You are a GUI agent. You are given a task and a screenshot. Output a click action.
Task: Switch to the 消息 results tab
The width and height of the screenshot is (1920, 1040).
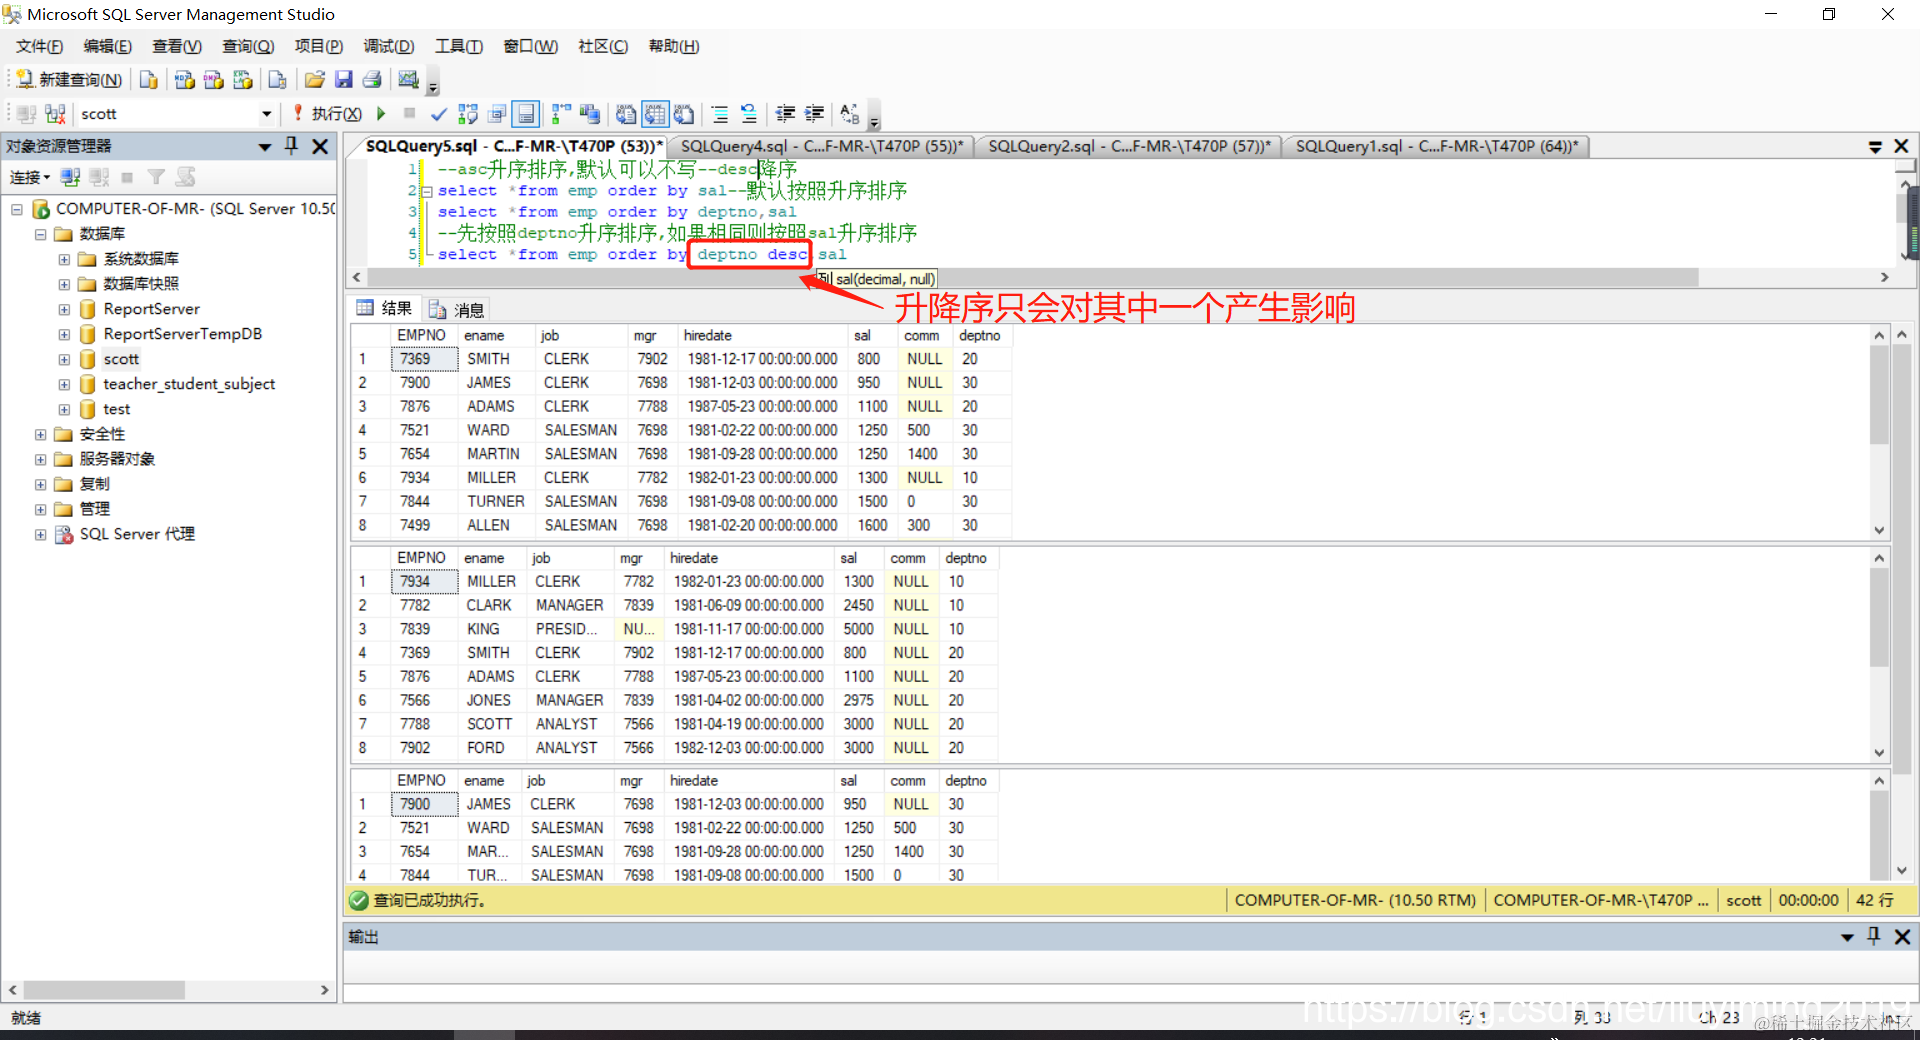coord(457,309)
